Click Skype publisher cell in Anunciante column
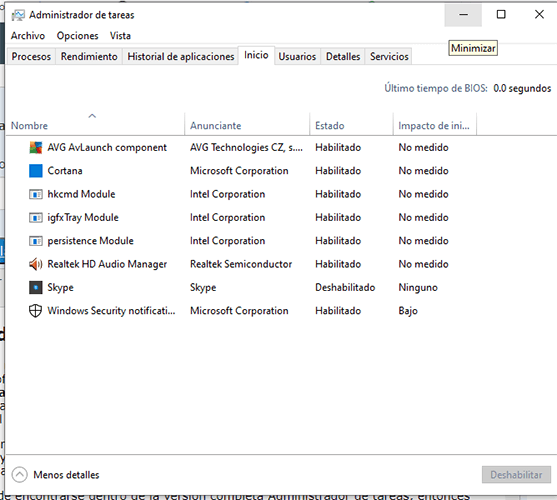Image resolution: width=557 pixels, height=500 pixels. tap(203, 287)
